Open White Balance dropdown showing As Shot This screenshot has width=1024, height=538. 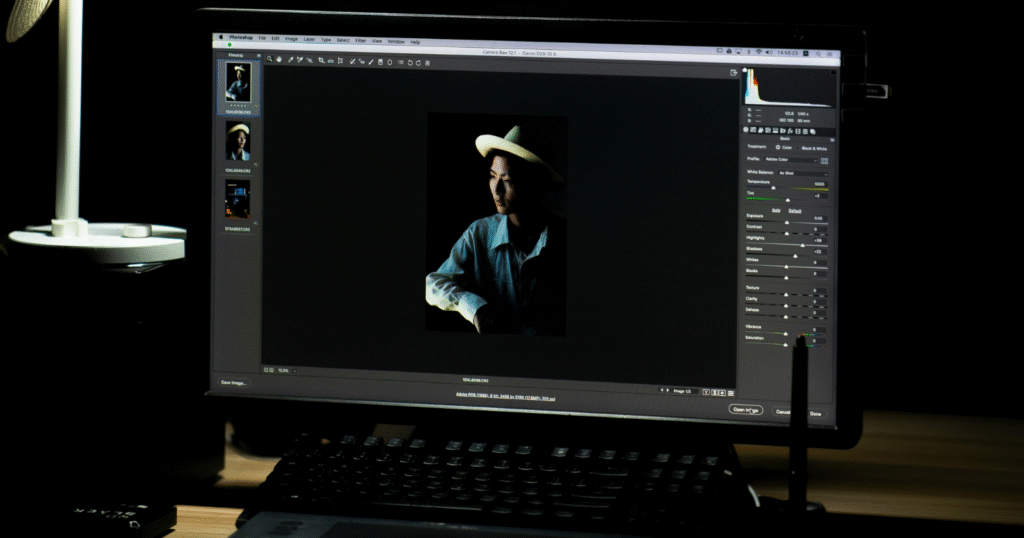coord(803,173)
